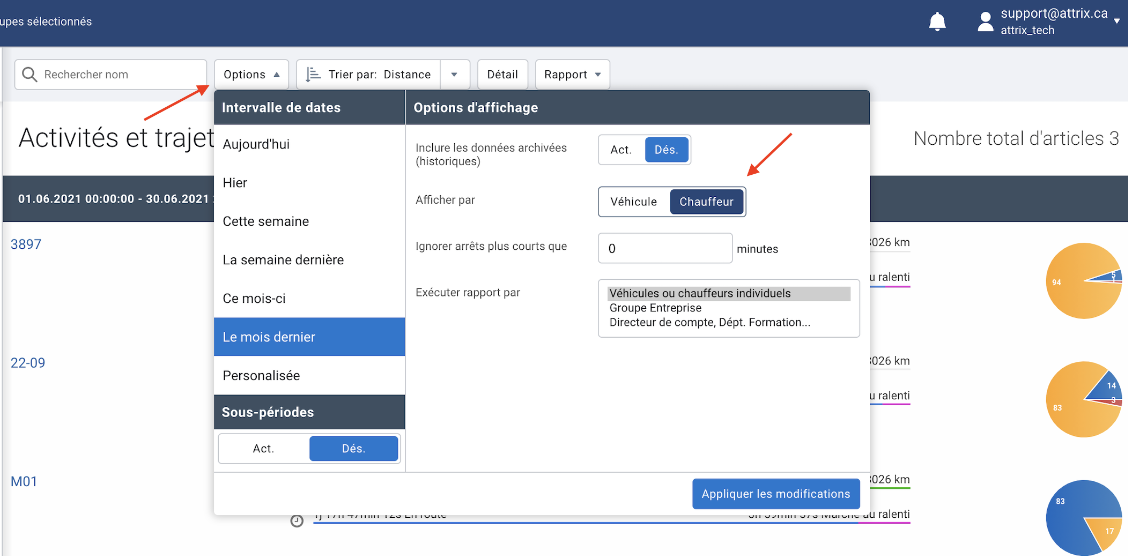
Task: Click the pie chart for vehicle 3897
Action: (x=1086, y=281)
